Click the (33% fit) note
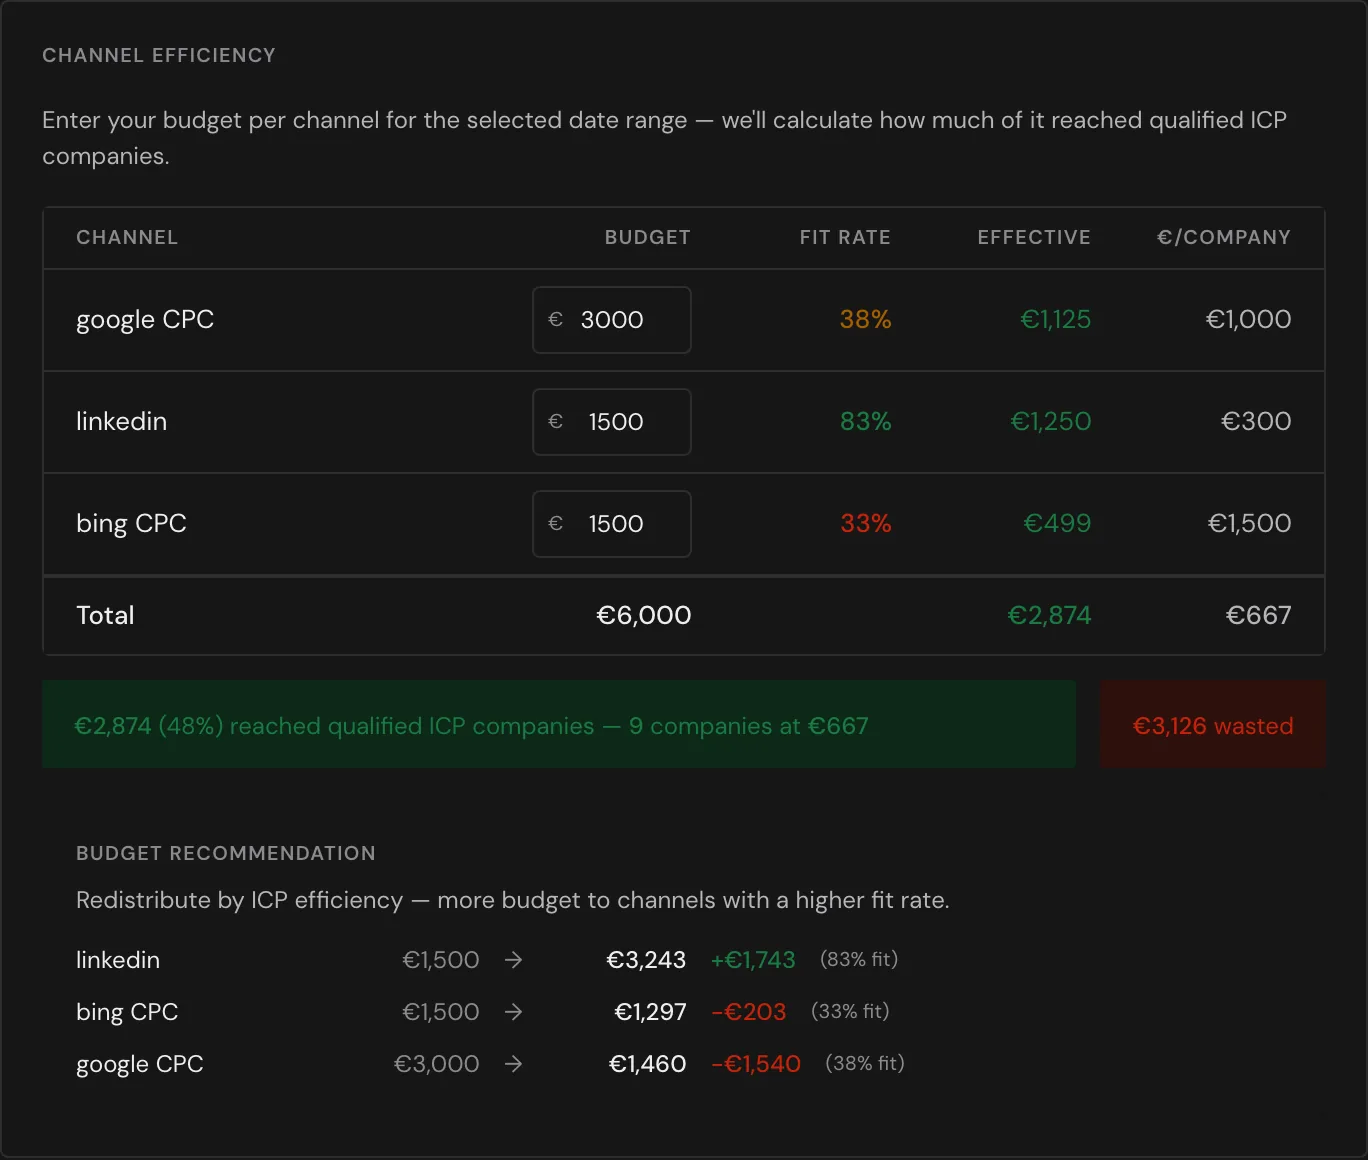The image size is (1368, 1160). 850,1012
